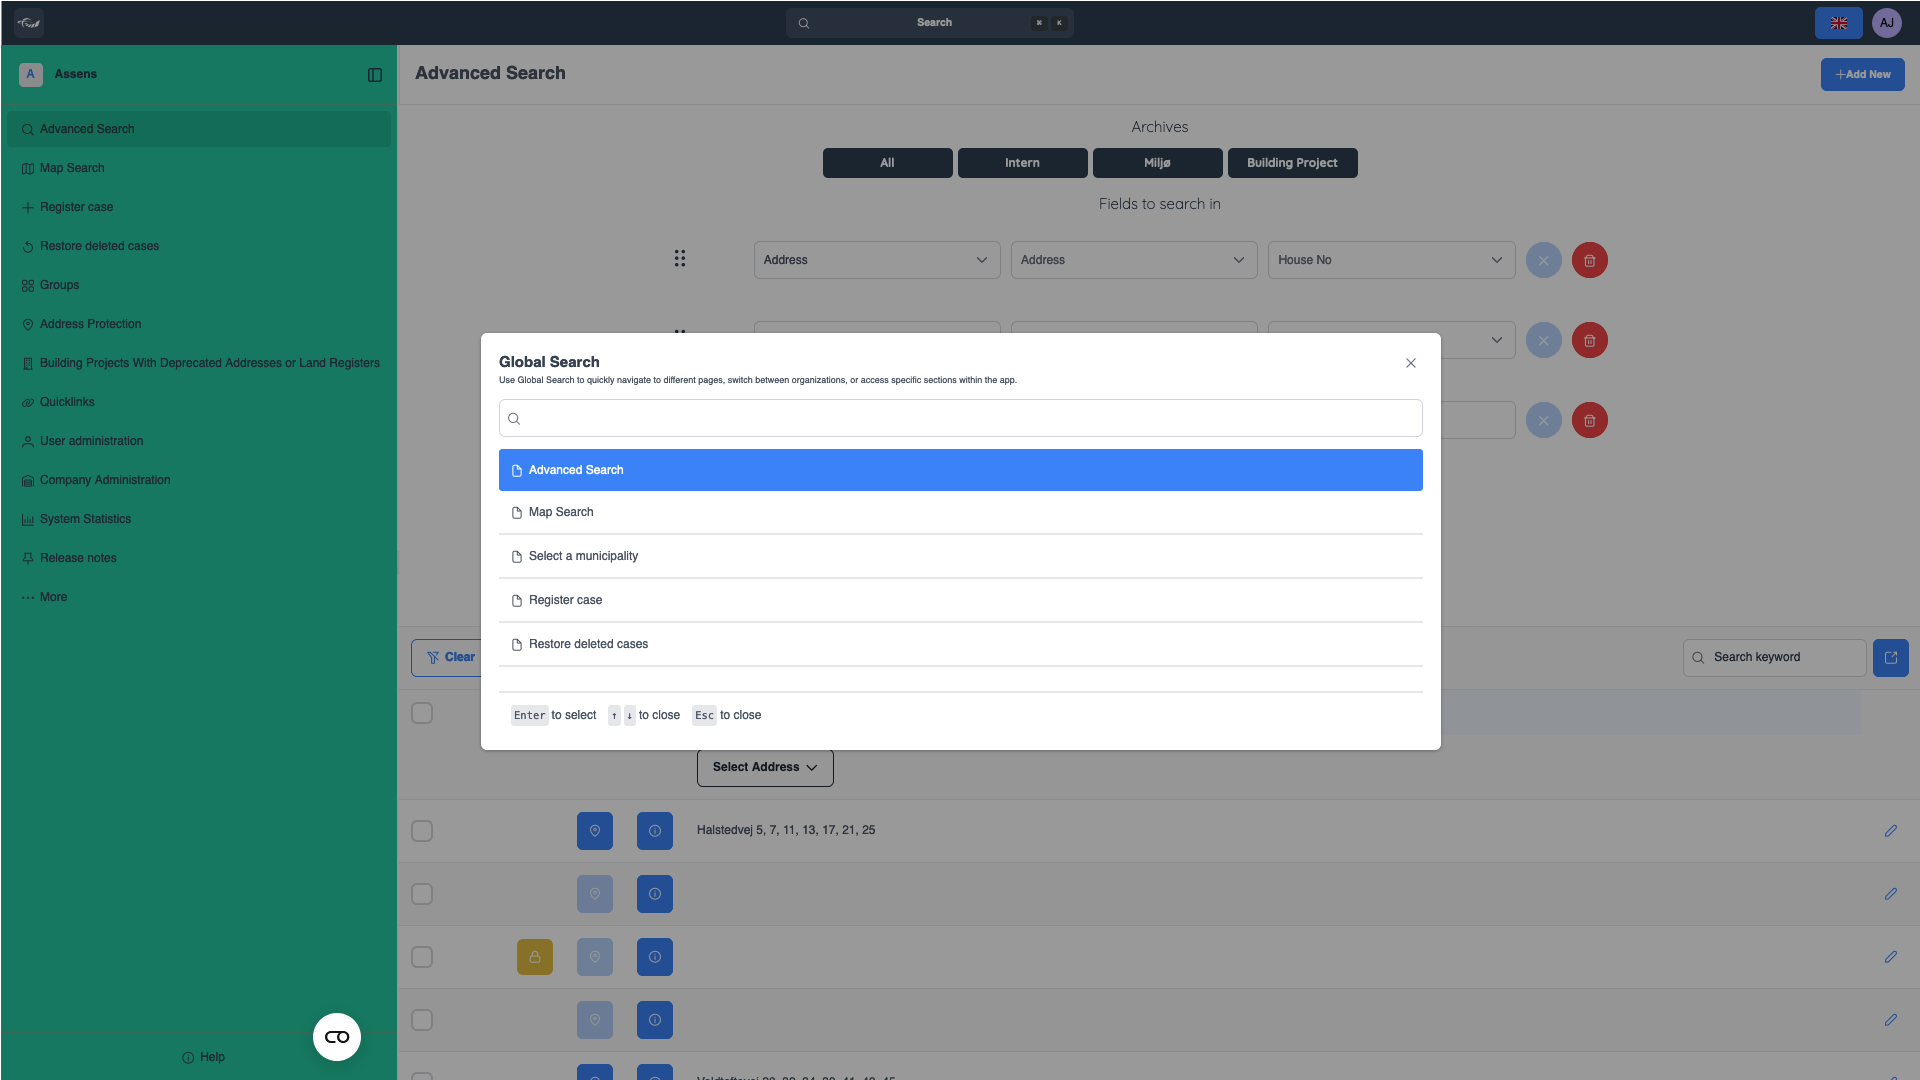Toggle the header select-all checkbox
Image resolution: width=1920 pixels, height=1080 pixels.
pos(422,713)
